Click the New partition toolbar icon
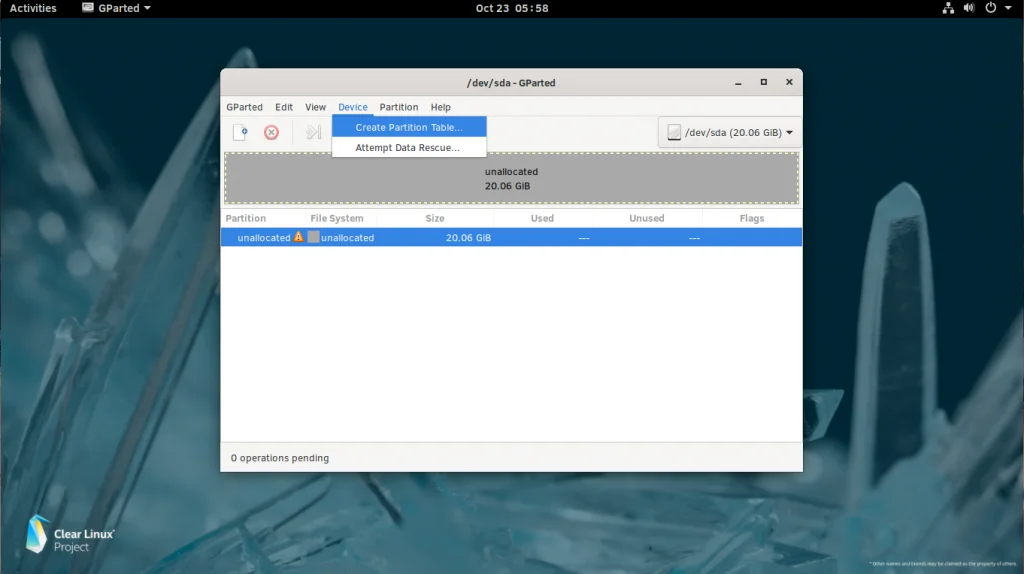 click(x=240, y=133)
